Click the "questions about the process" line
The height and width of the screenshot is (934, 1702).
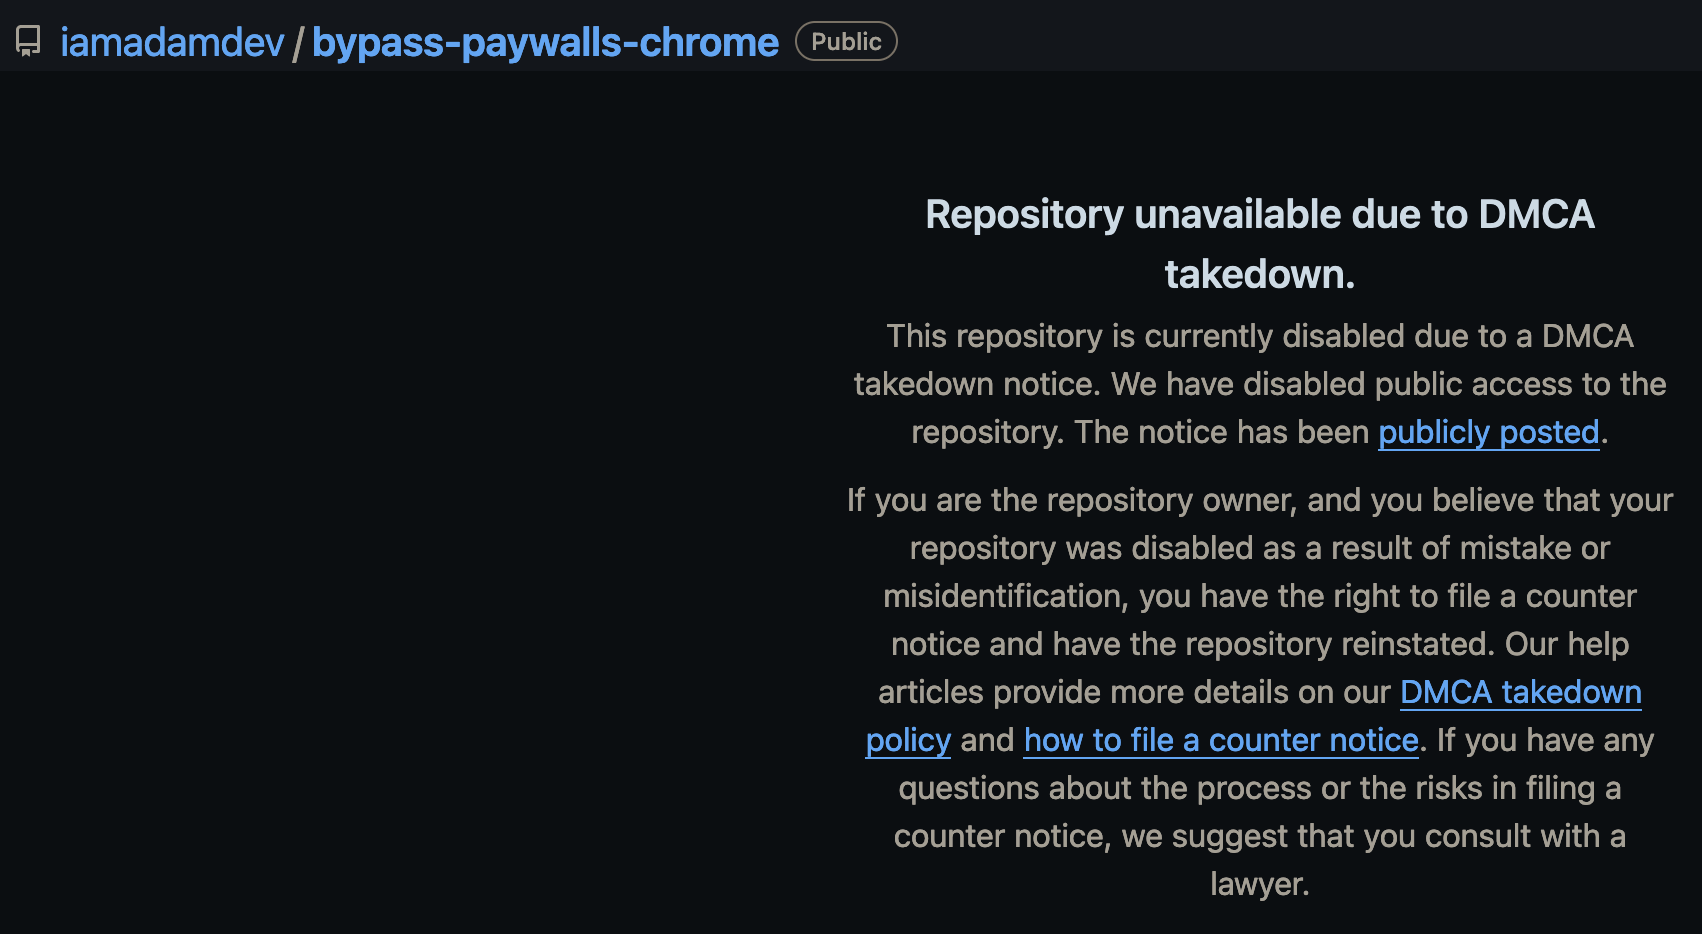1259,788
